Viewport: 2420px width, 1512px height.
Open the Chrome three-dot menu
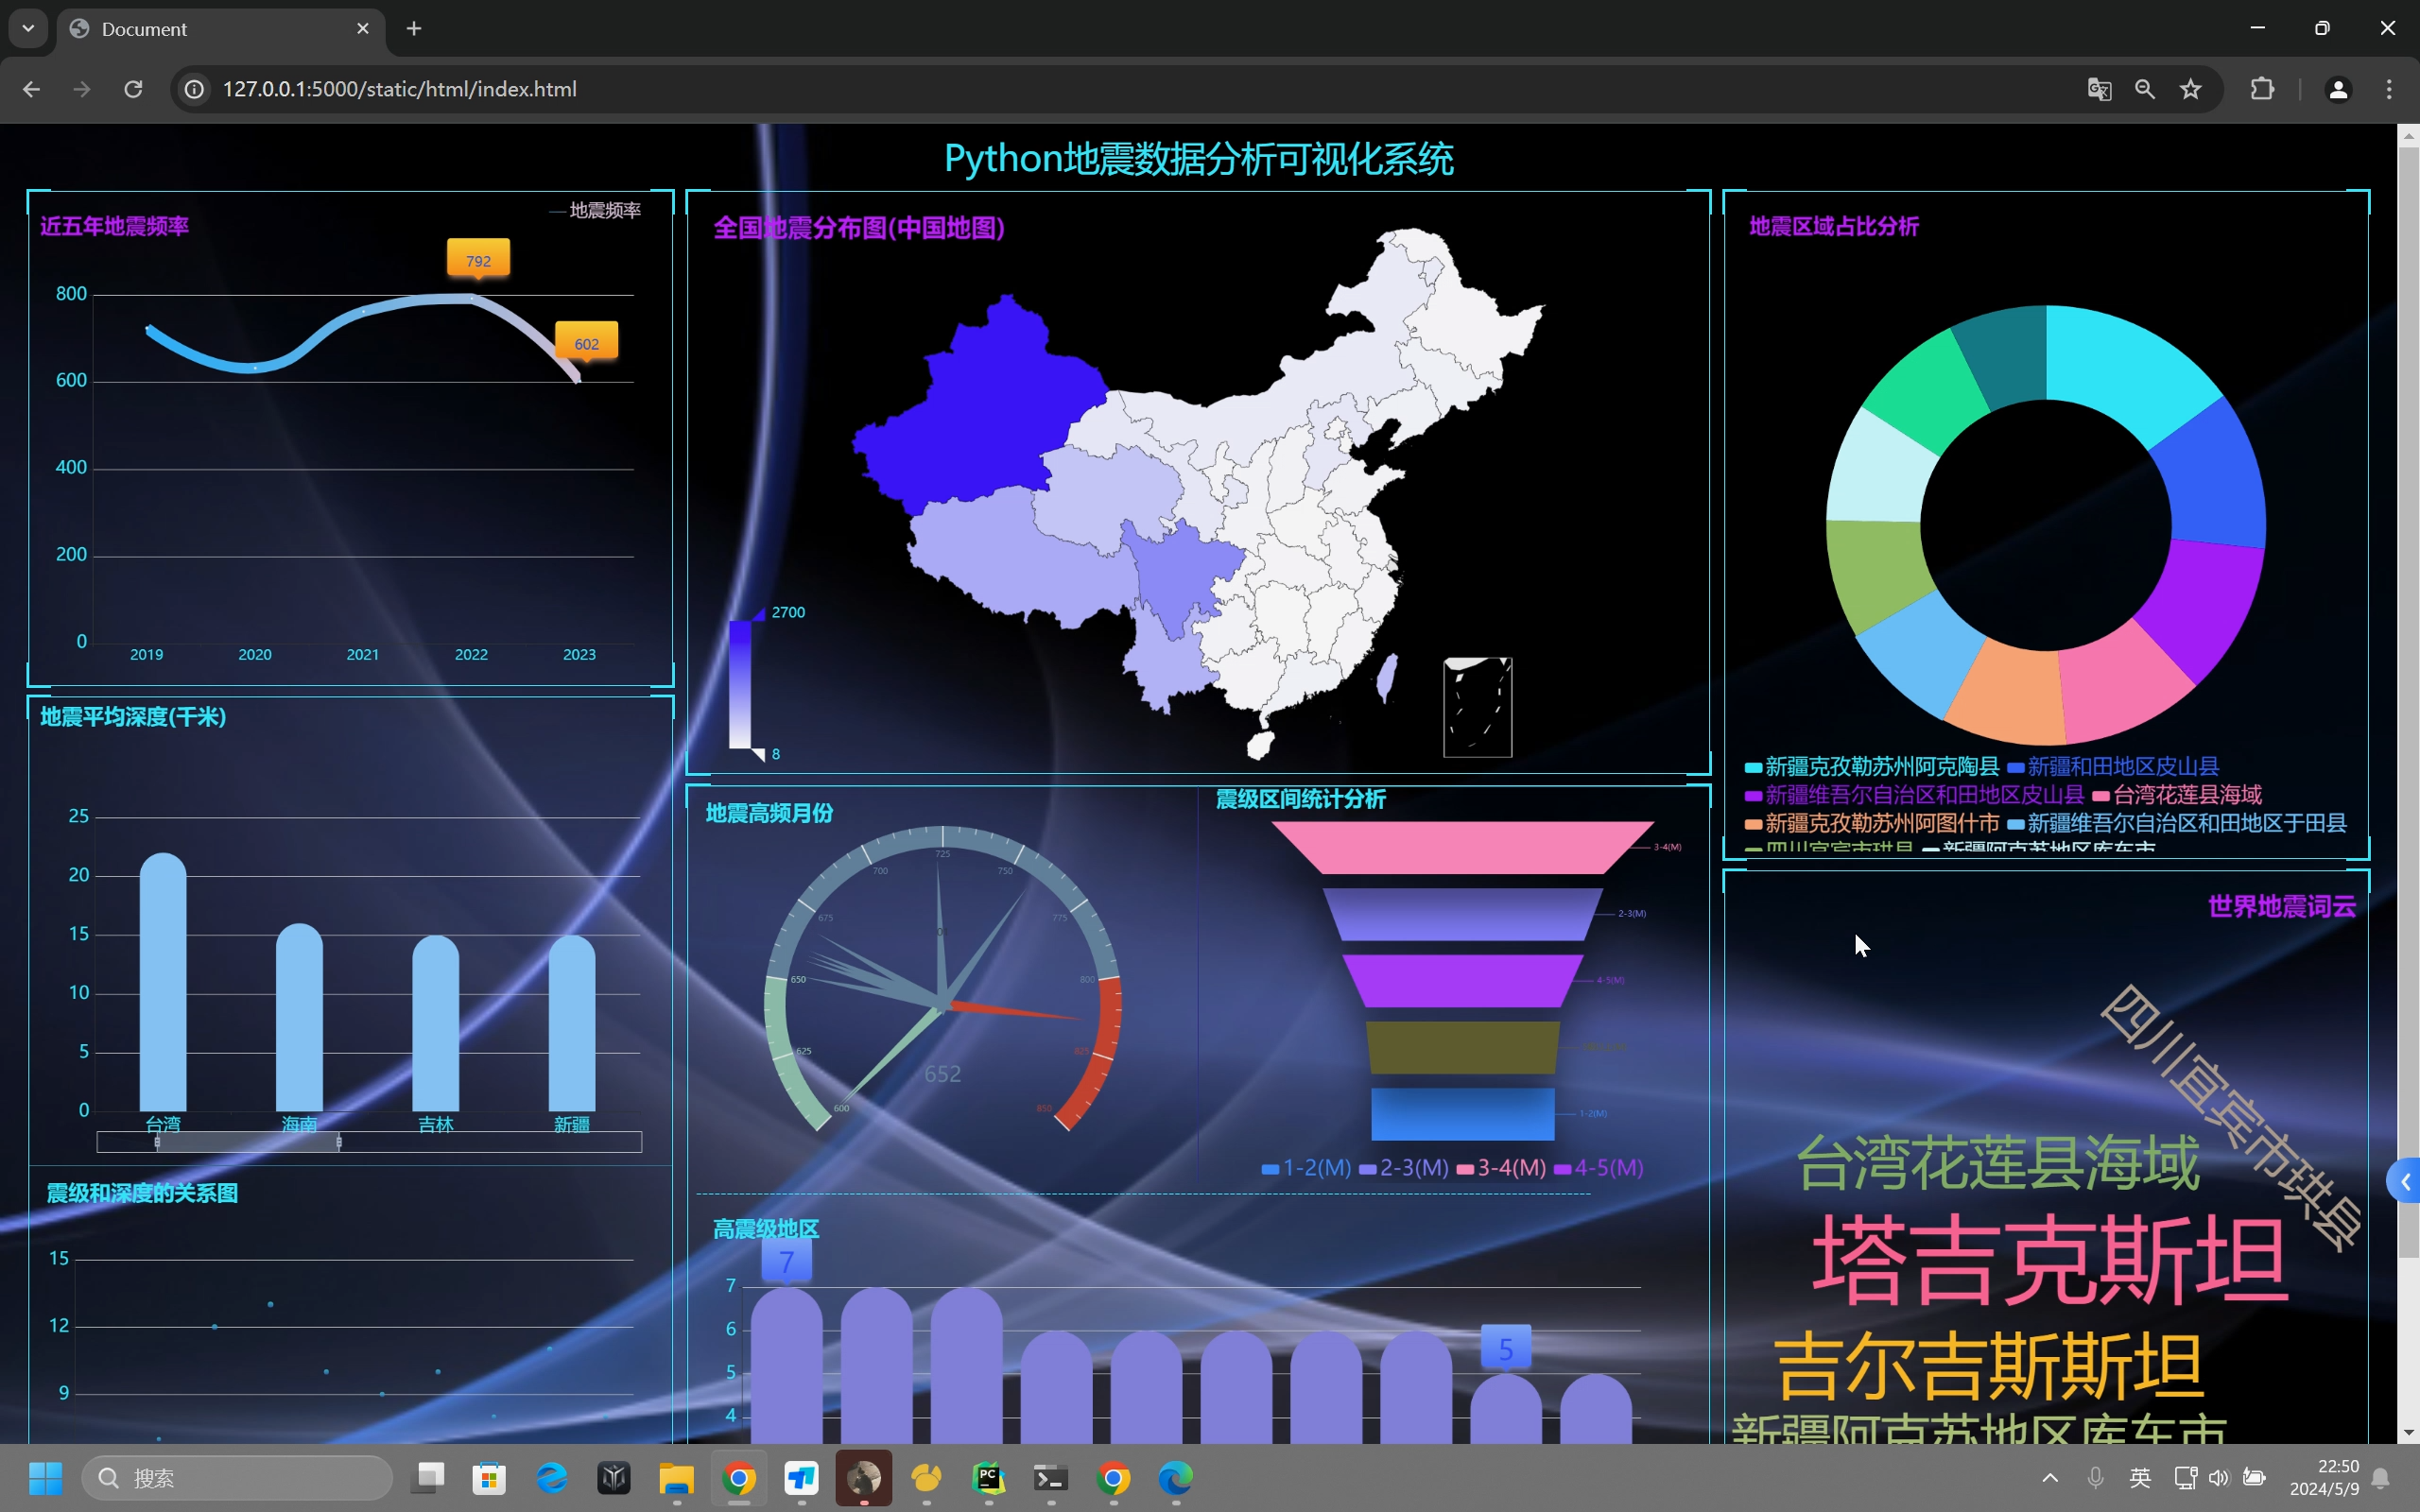point(2389,89)
